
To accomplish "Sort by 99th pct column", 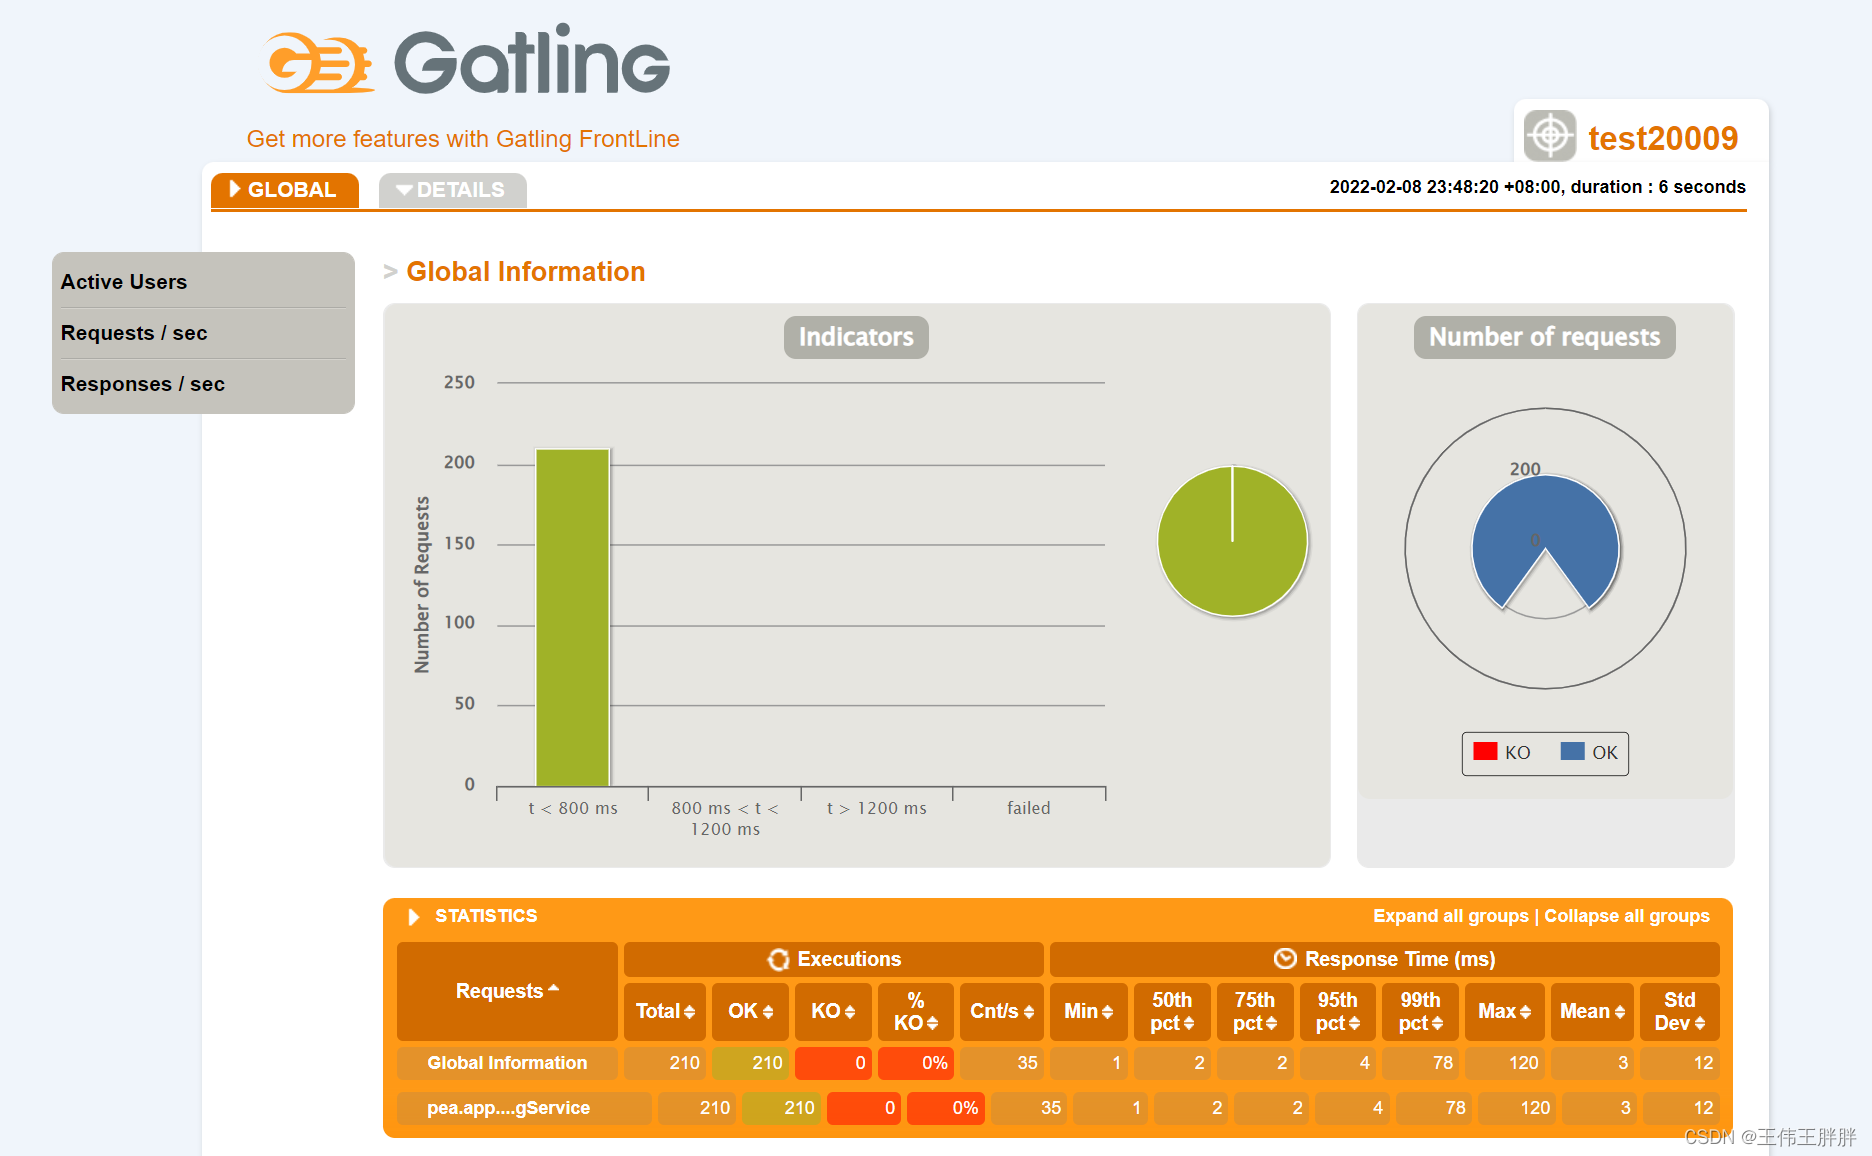I will [x=1421, y=1011].
